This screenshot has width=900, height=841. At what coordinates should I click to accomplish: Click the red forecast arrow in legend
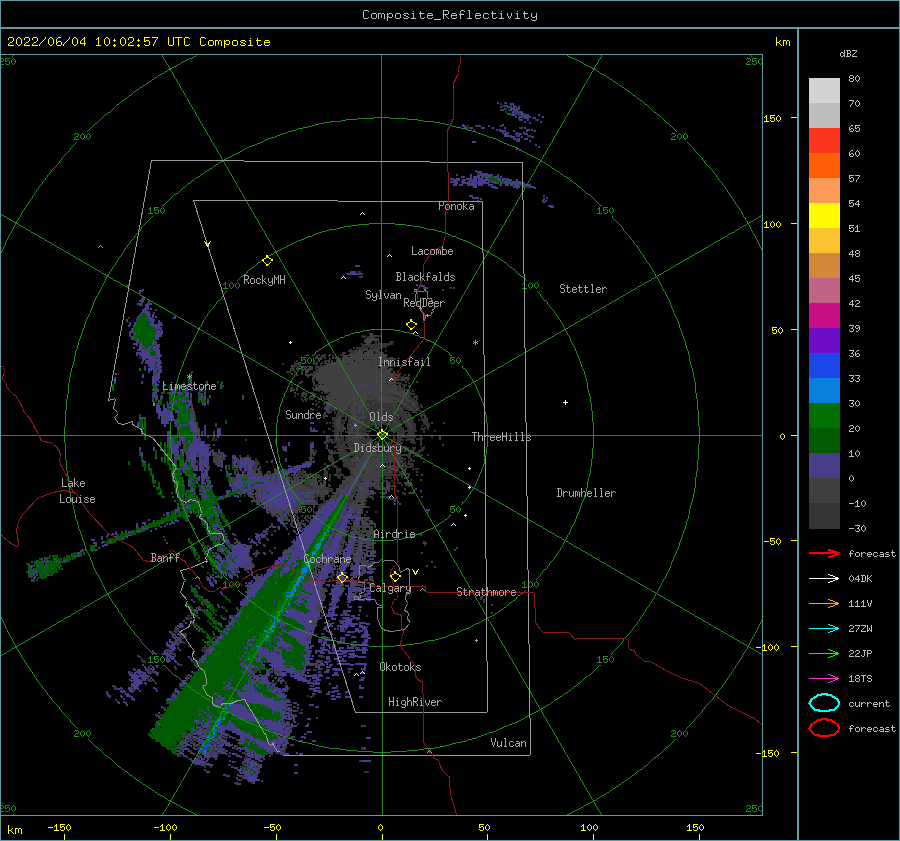(x=824, y=553)
